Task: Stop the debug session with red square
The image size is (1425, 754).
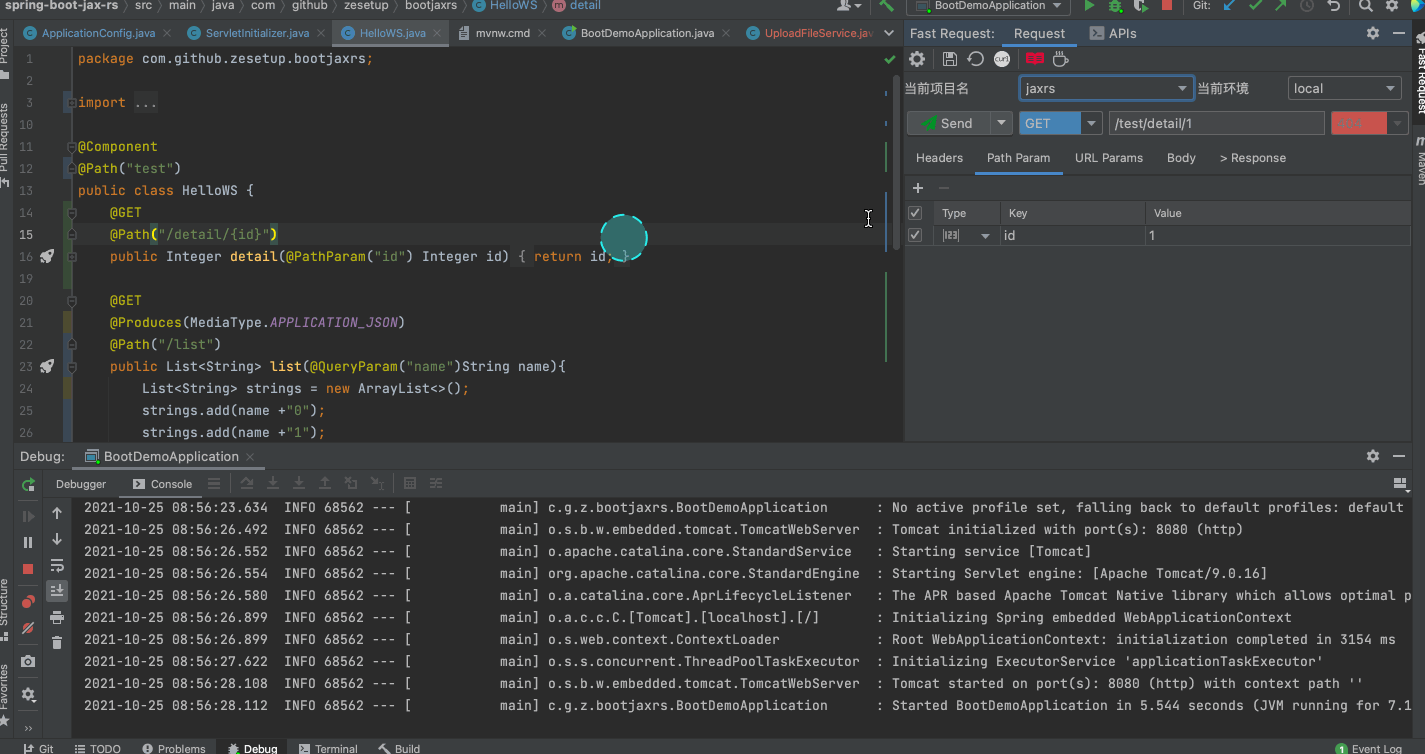Action: [28, 568]
